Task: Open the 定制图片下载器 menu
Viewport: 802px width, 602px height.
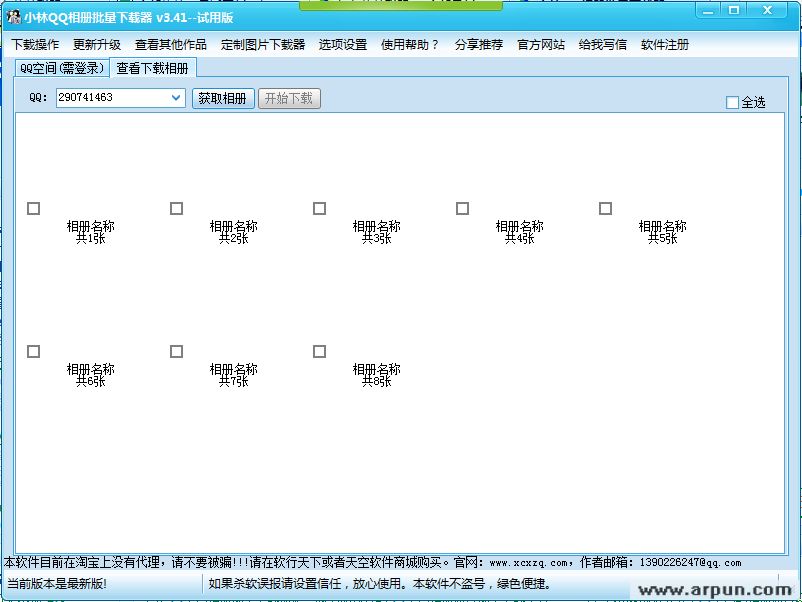Action: coord(263,44)
